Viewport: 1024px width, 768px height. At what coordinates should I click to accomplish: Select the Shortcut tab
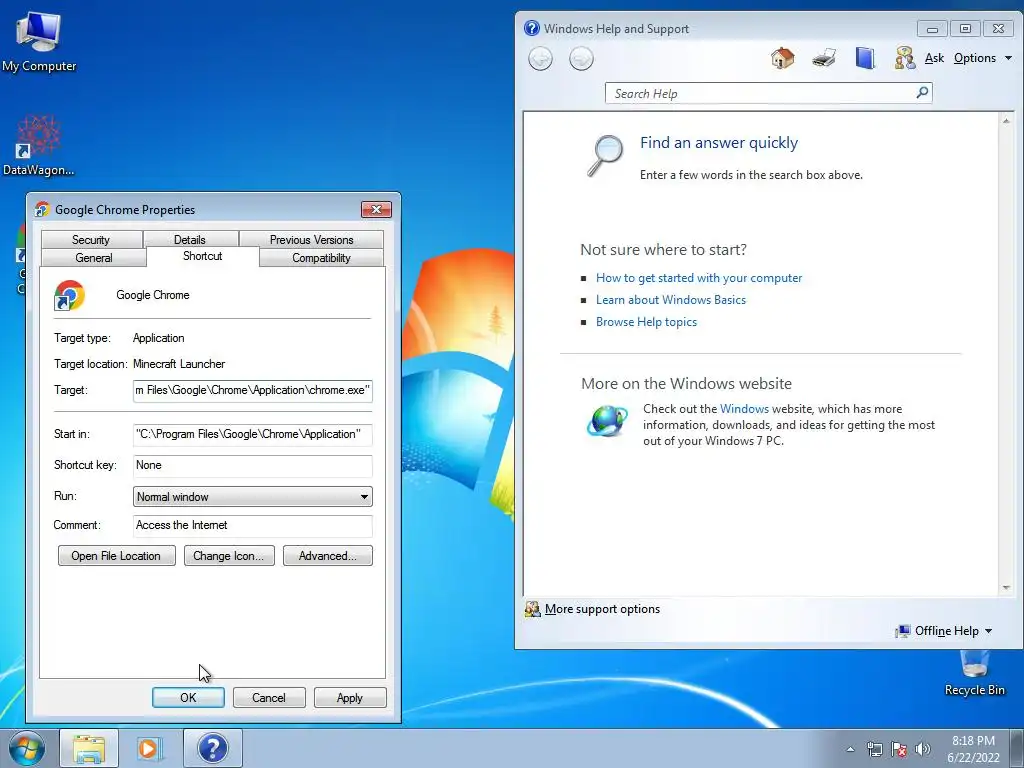point(202,257)
